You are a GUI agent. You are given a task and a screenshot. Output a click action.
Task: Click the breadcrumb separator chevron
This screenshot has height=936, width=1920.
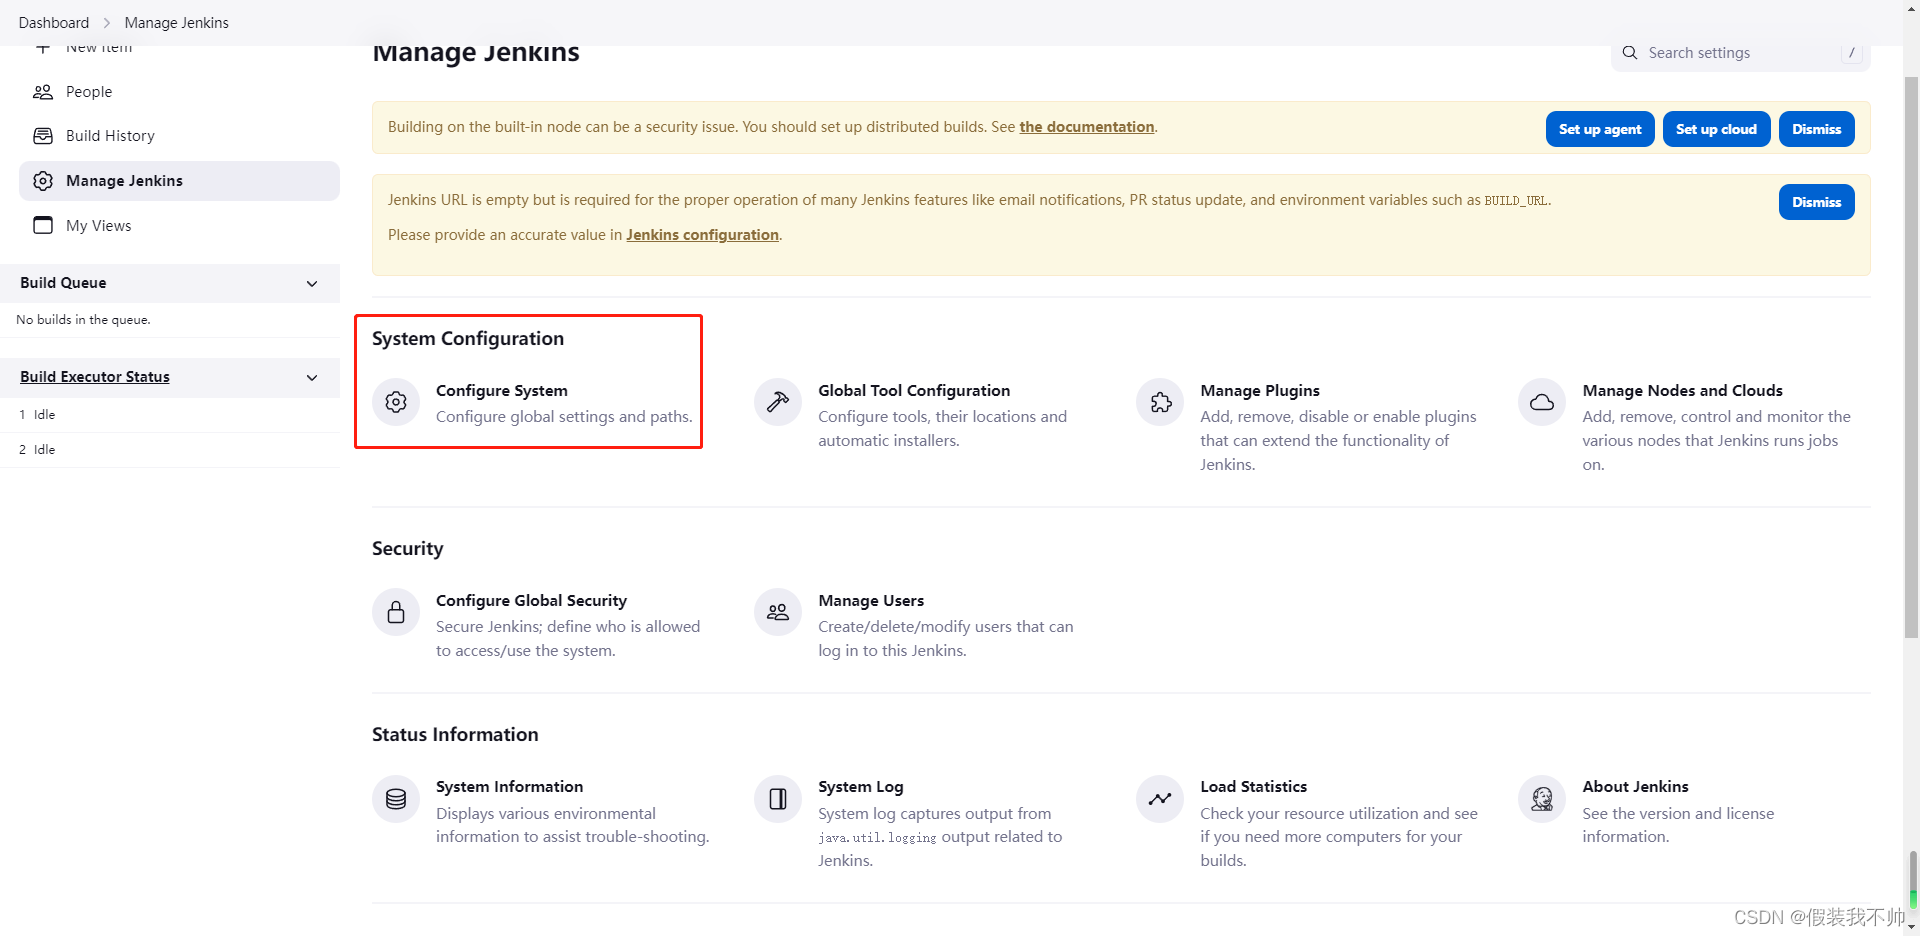(x=107, y=23)
